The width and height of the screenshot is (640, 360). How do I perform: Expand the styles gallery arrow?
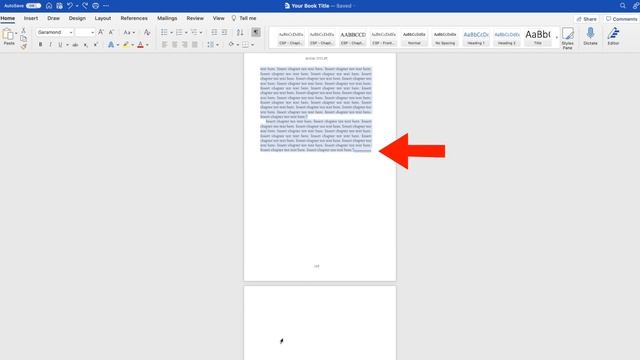click(556, 38)
